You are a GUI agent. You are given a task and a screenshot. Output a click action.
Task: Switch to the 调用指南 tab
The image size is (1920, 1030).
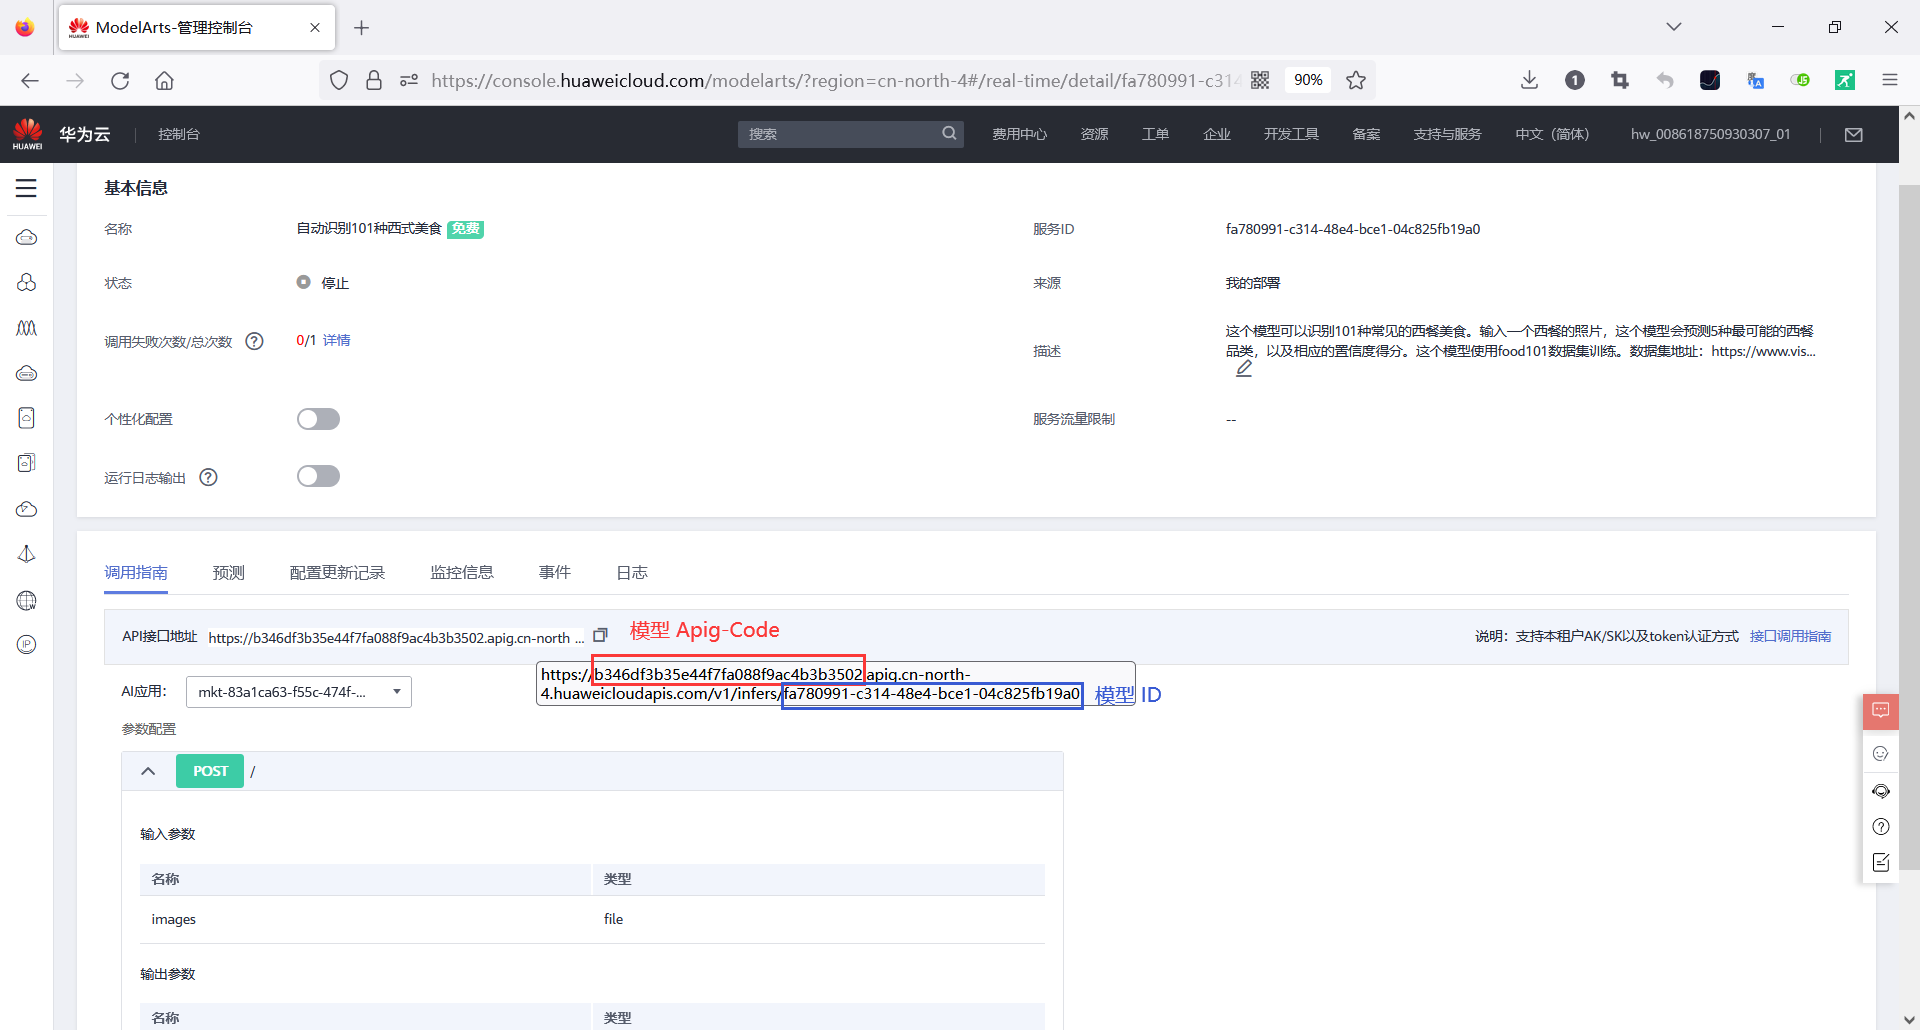tap(136, 573)
